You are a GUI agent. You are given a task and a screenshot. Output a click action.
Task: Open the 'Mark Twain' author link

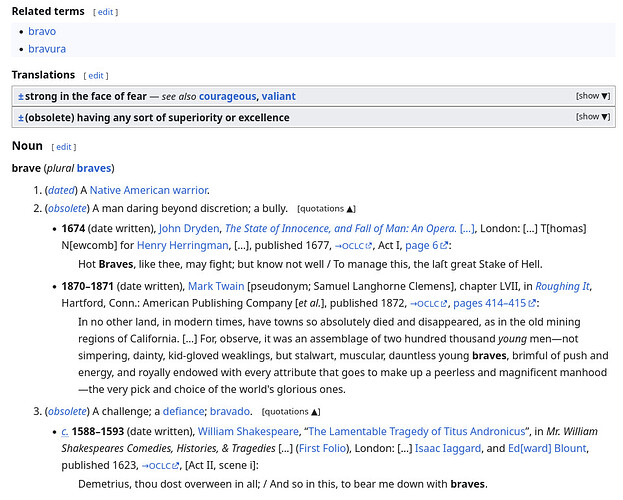pyautogui.click(x=216, y=286)
